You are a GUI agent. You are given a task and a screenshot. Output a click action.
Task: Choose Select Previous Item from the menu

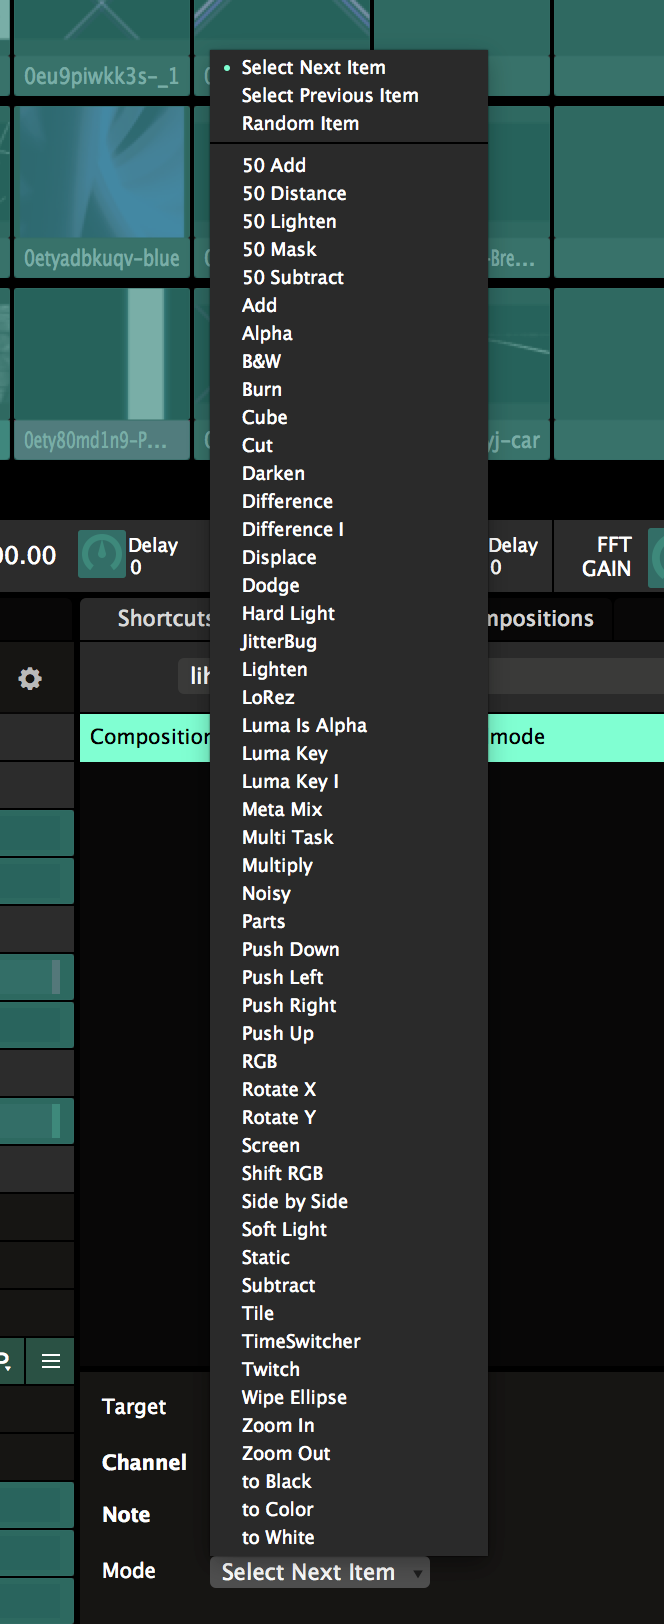(330, 96)
